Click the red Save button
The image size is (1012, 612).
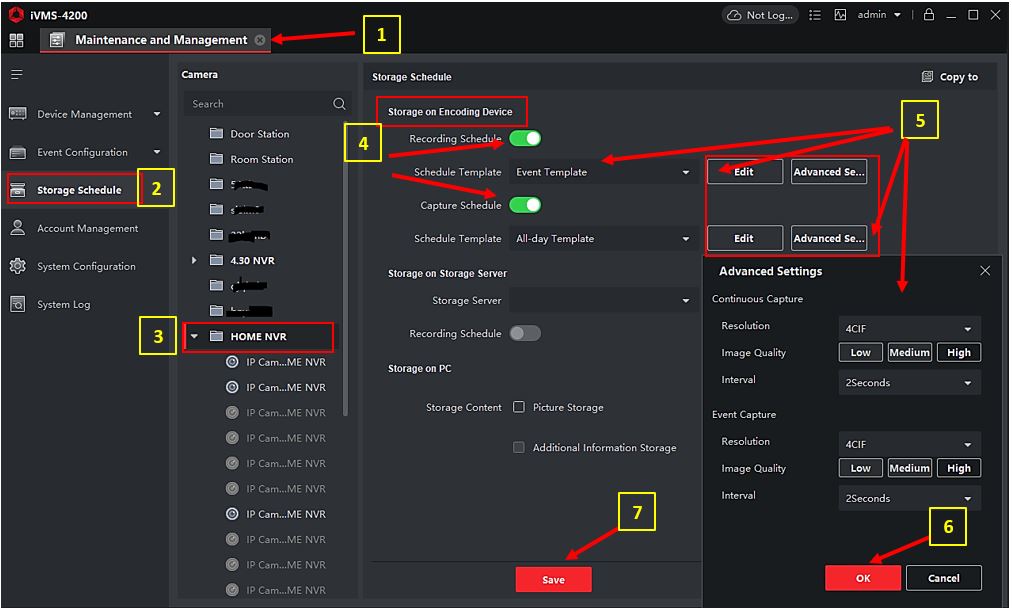[x=553, y=580]
